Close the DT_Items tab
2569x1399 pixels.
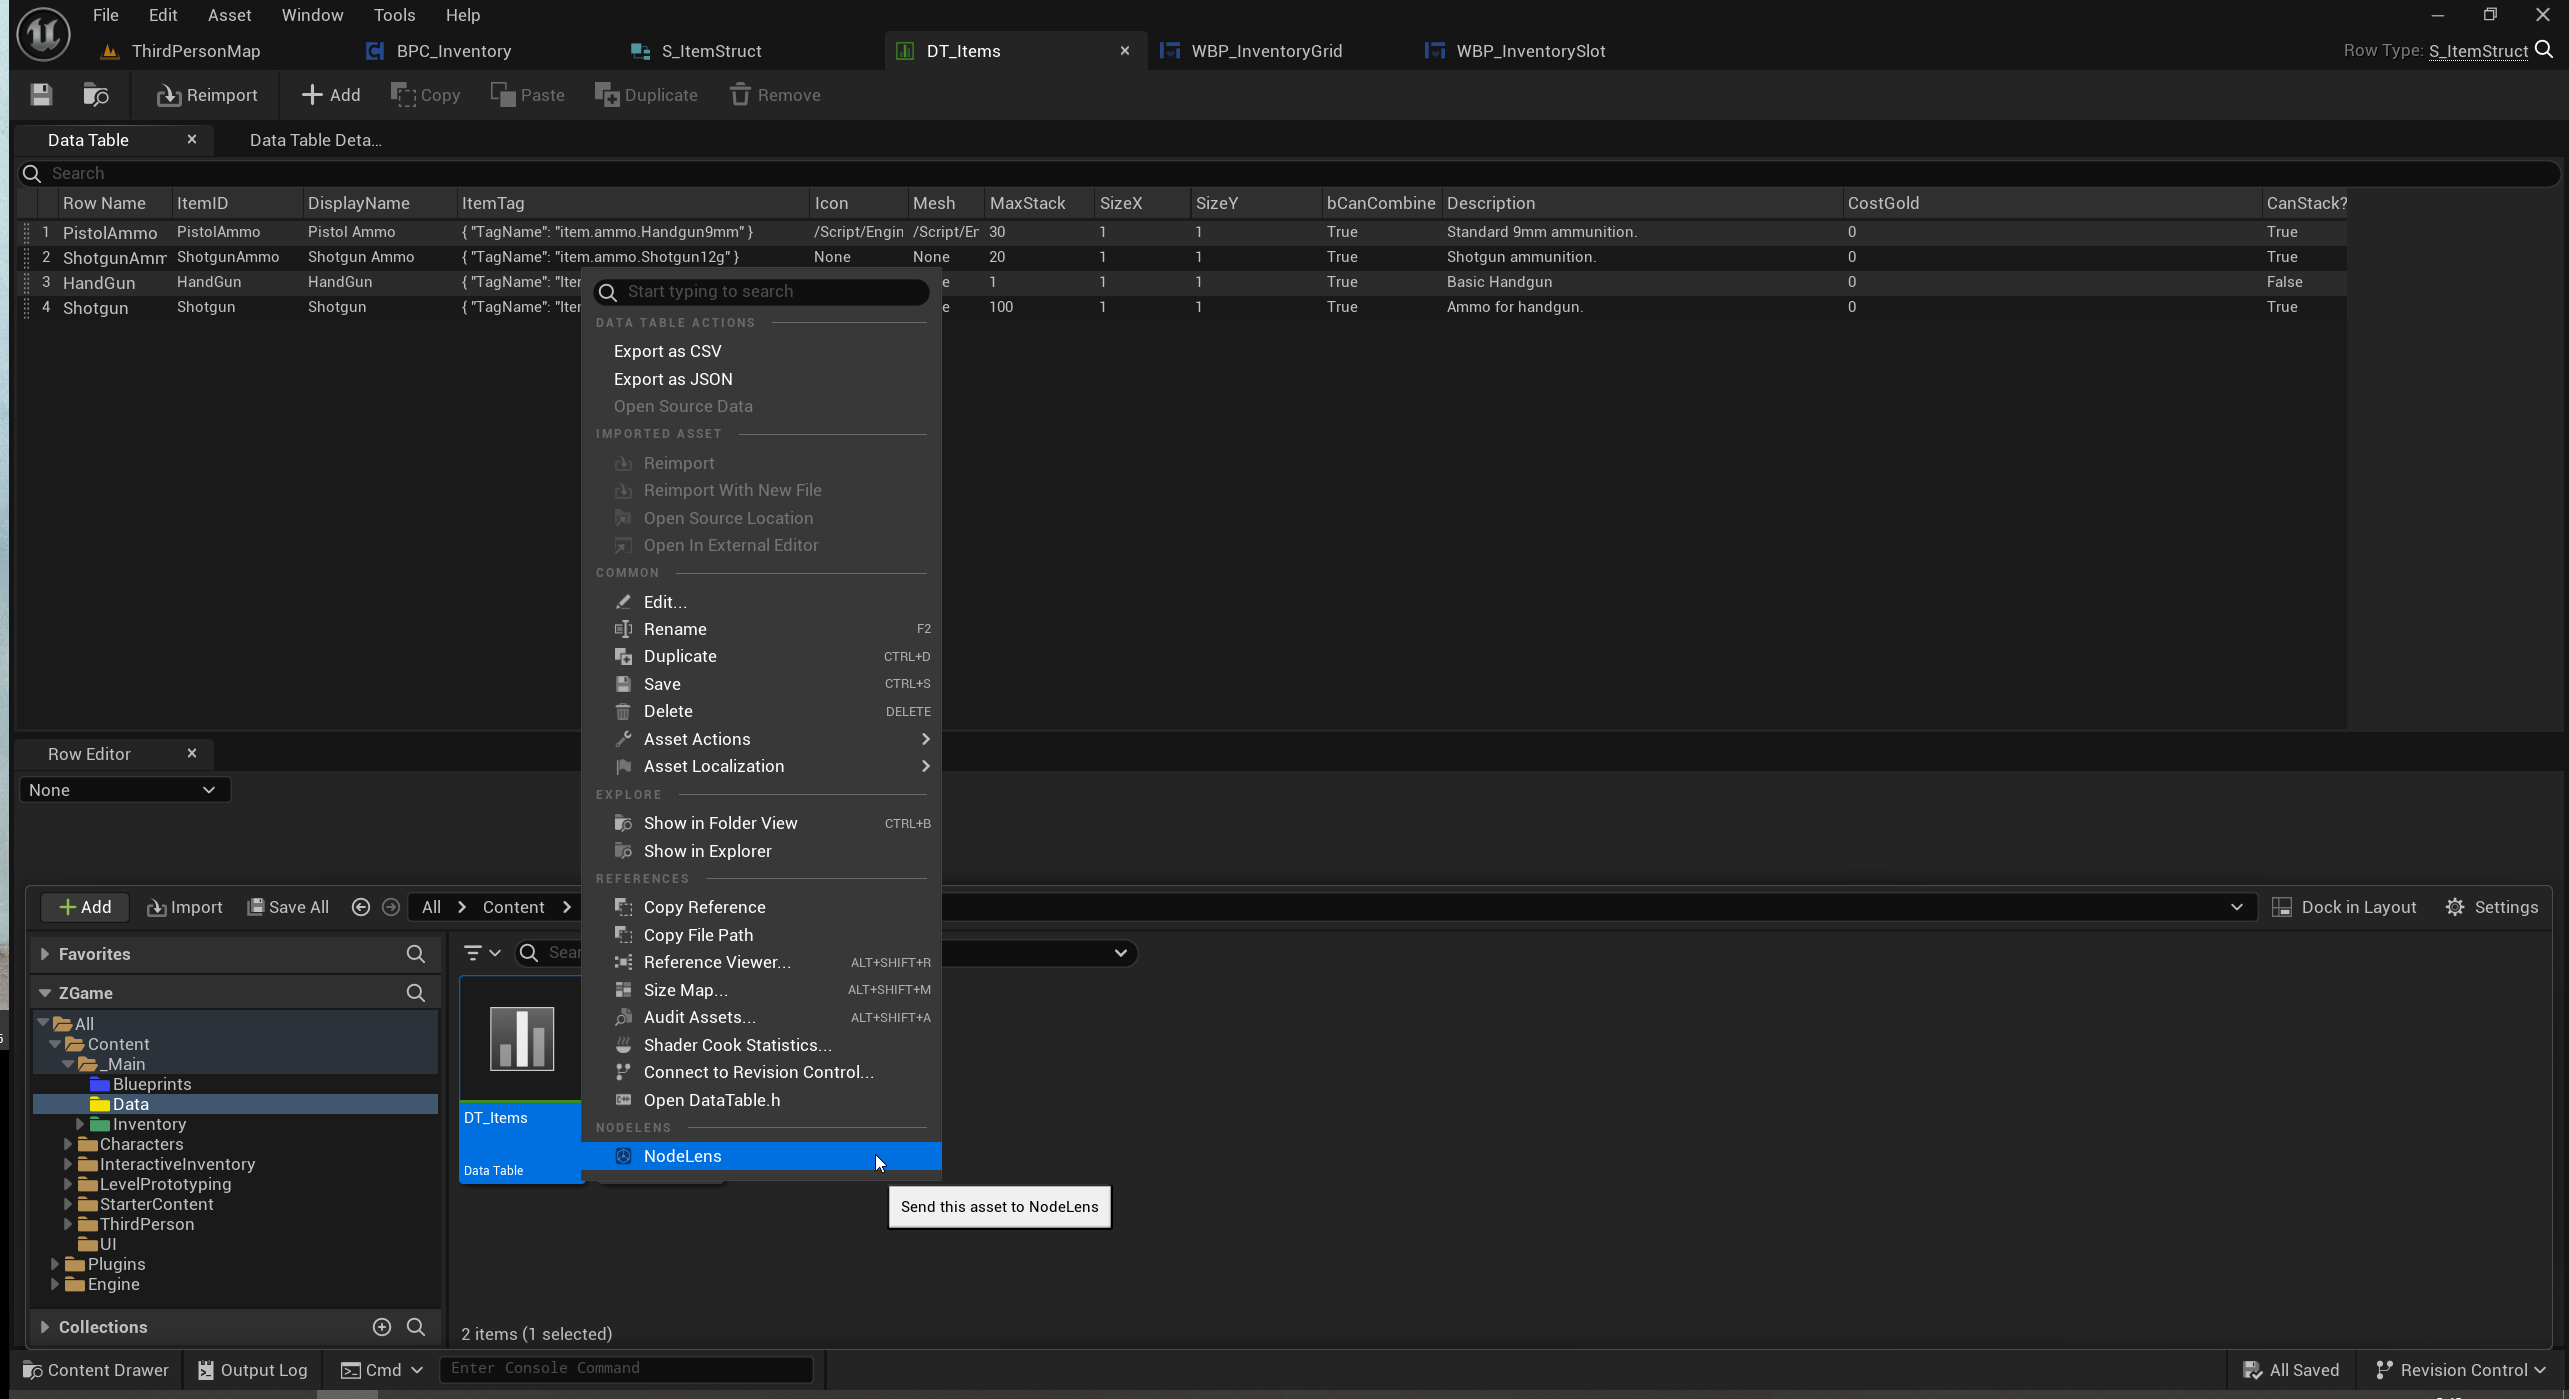tap(1125, 50)
